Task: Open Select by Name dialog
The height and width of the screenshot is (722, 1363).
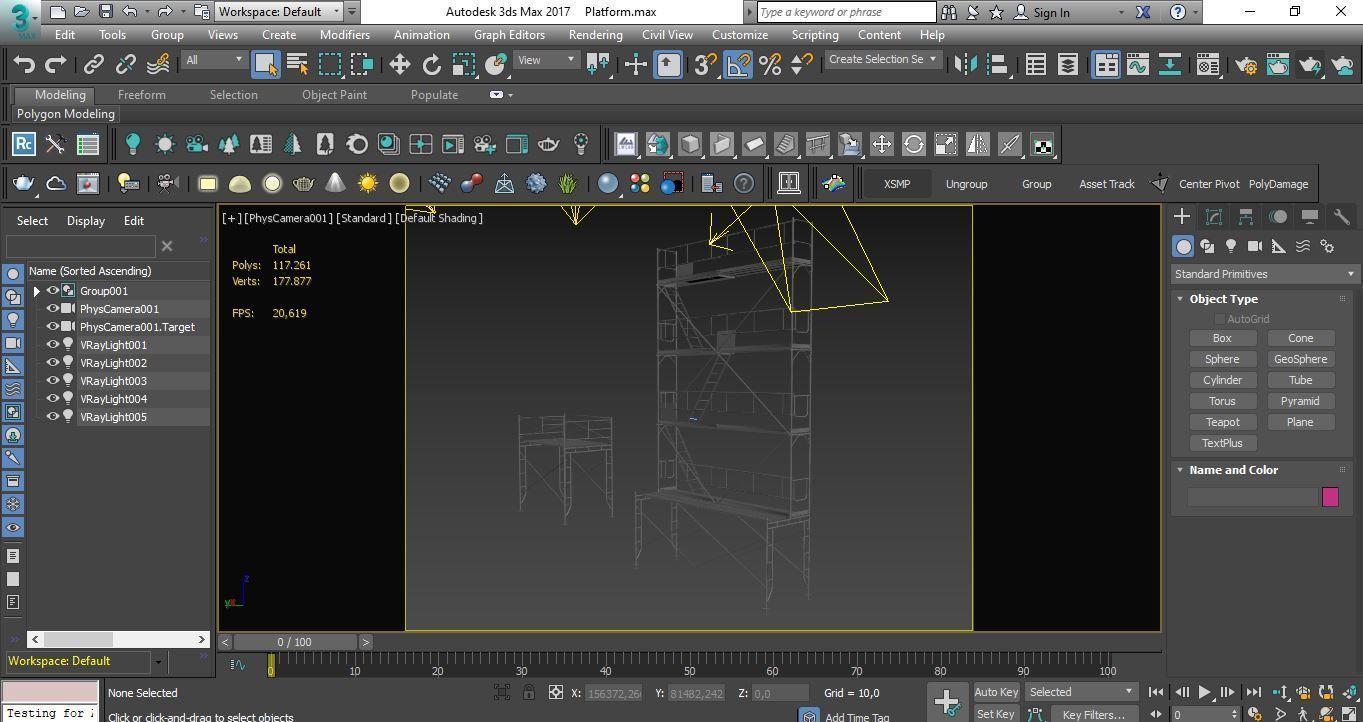Action: pyautogui.click(x=297, y=65)
